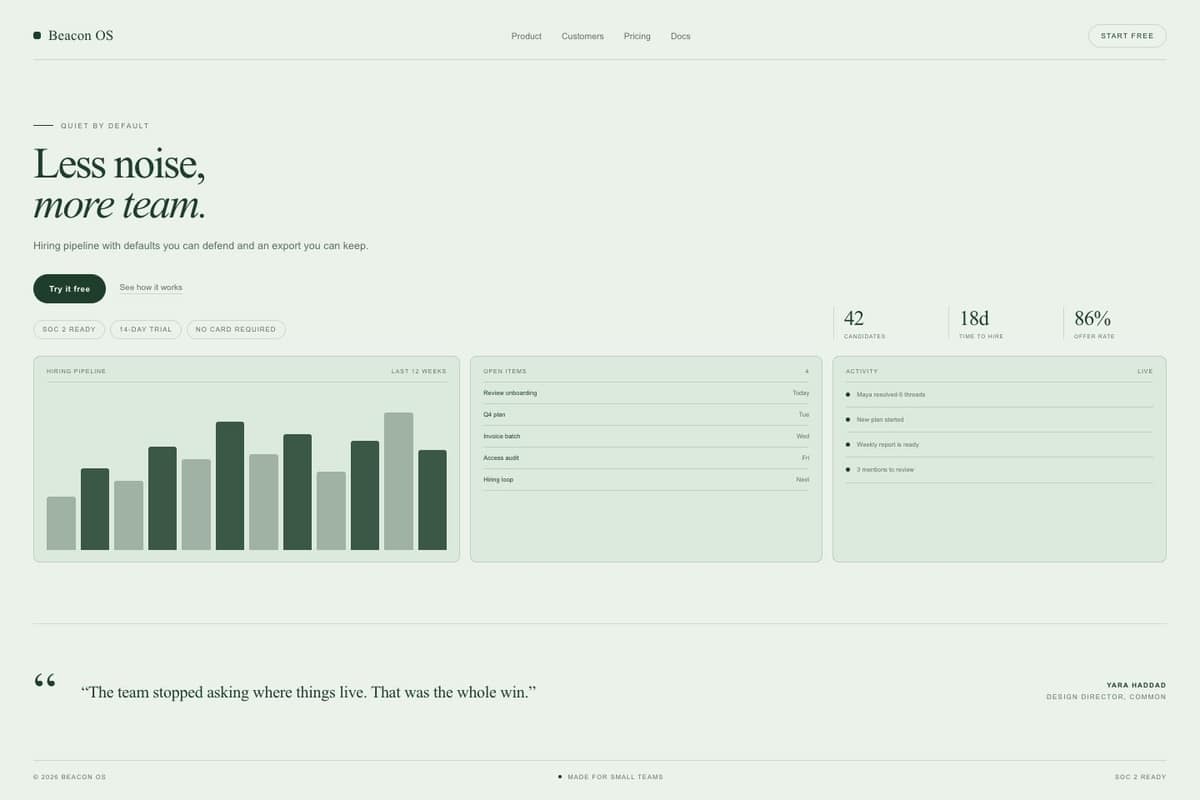
Task: Click the Try it free button
Action: click(69, 289)
